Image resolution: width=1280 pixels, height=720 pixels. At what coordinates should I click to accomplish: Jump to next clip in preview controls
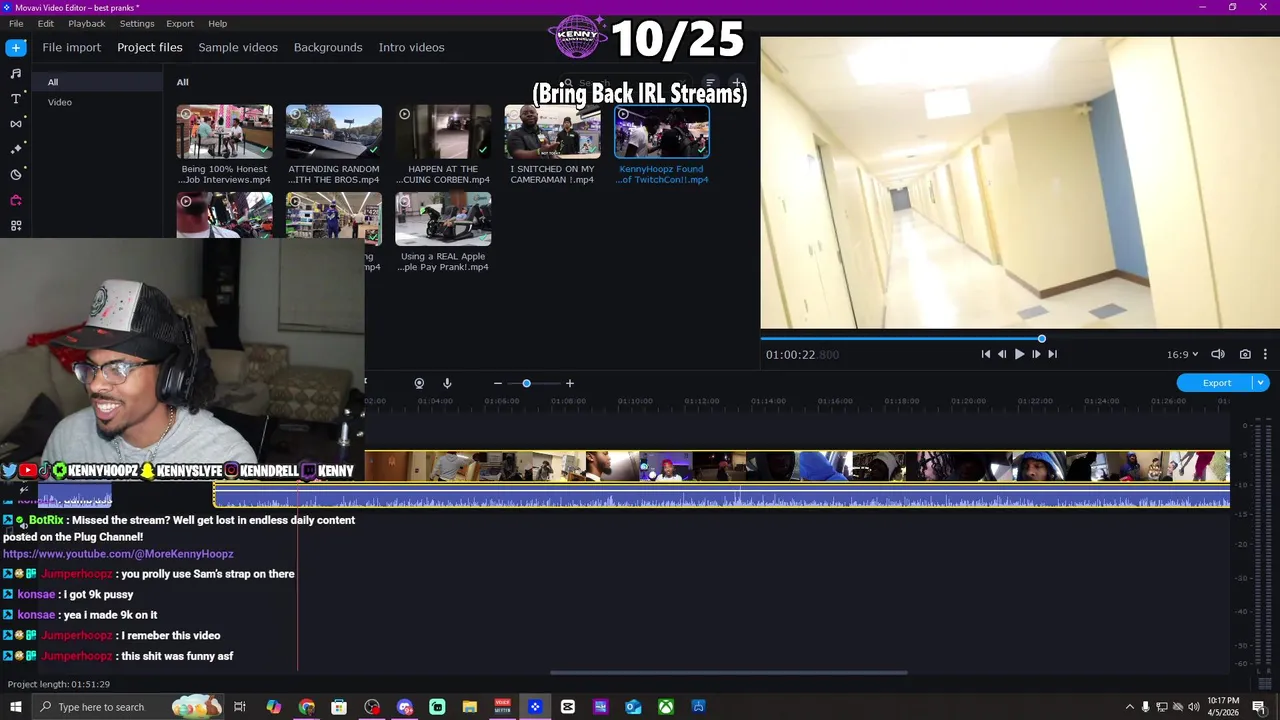[x=1052, y=354]
